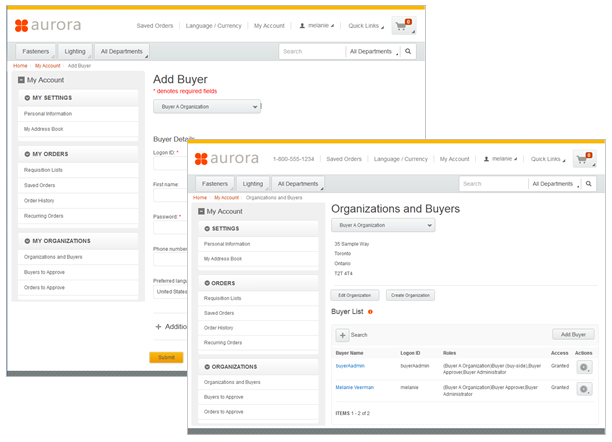Screen dimensions: 612x442
Task: Click aurora logo in Organizations and Buyers window
Action: (x=227, y=159)
